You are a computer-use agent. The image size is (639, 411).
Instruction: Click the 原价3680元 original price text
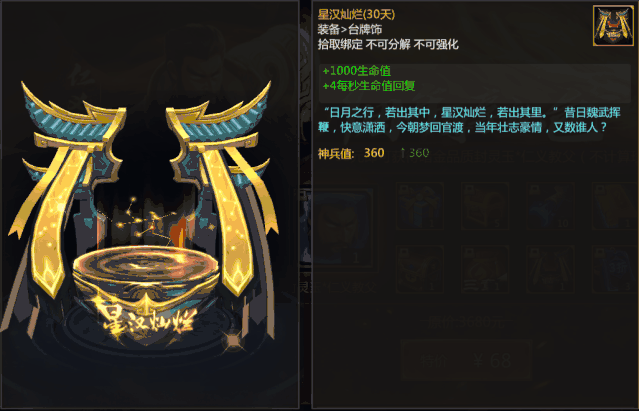(466, 323)
